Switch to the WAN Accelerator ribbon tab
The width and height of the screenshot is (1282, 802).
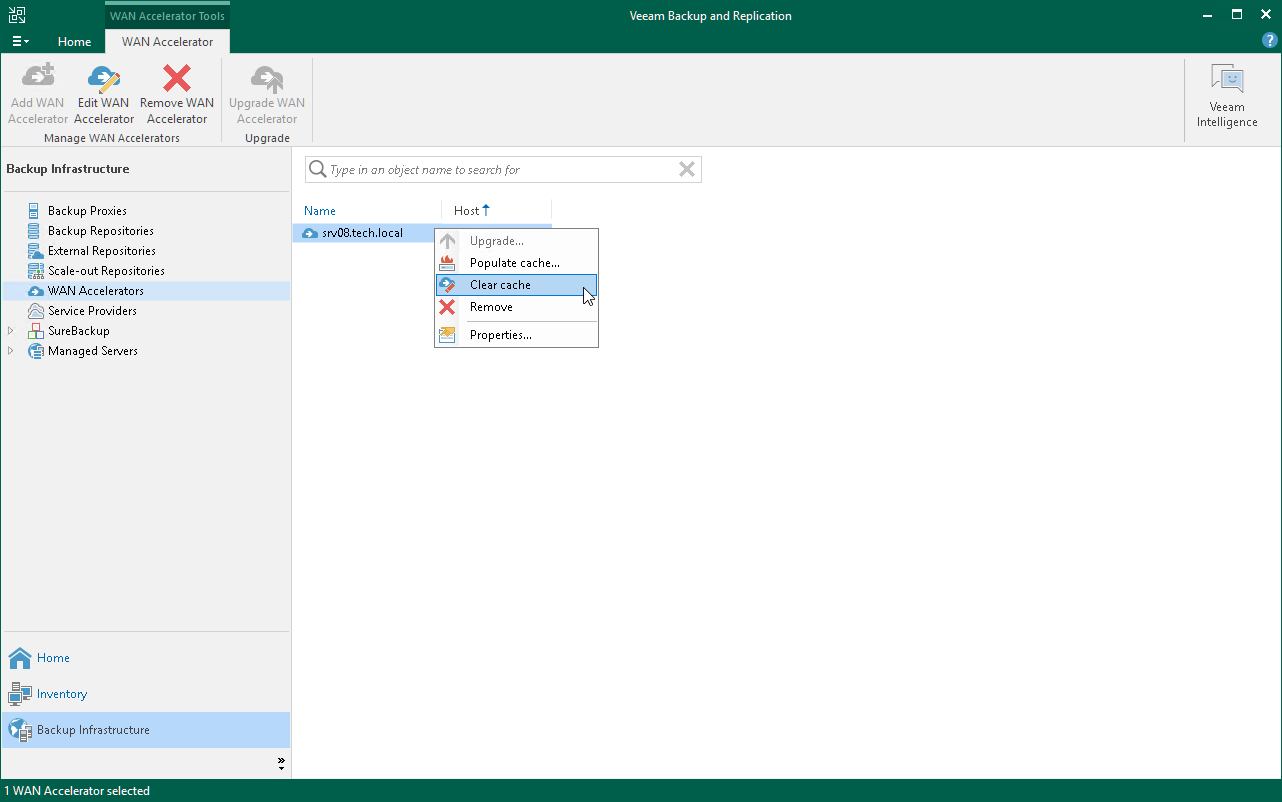(167, 42)
